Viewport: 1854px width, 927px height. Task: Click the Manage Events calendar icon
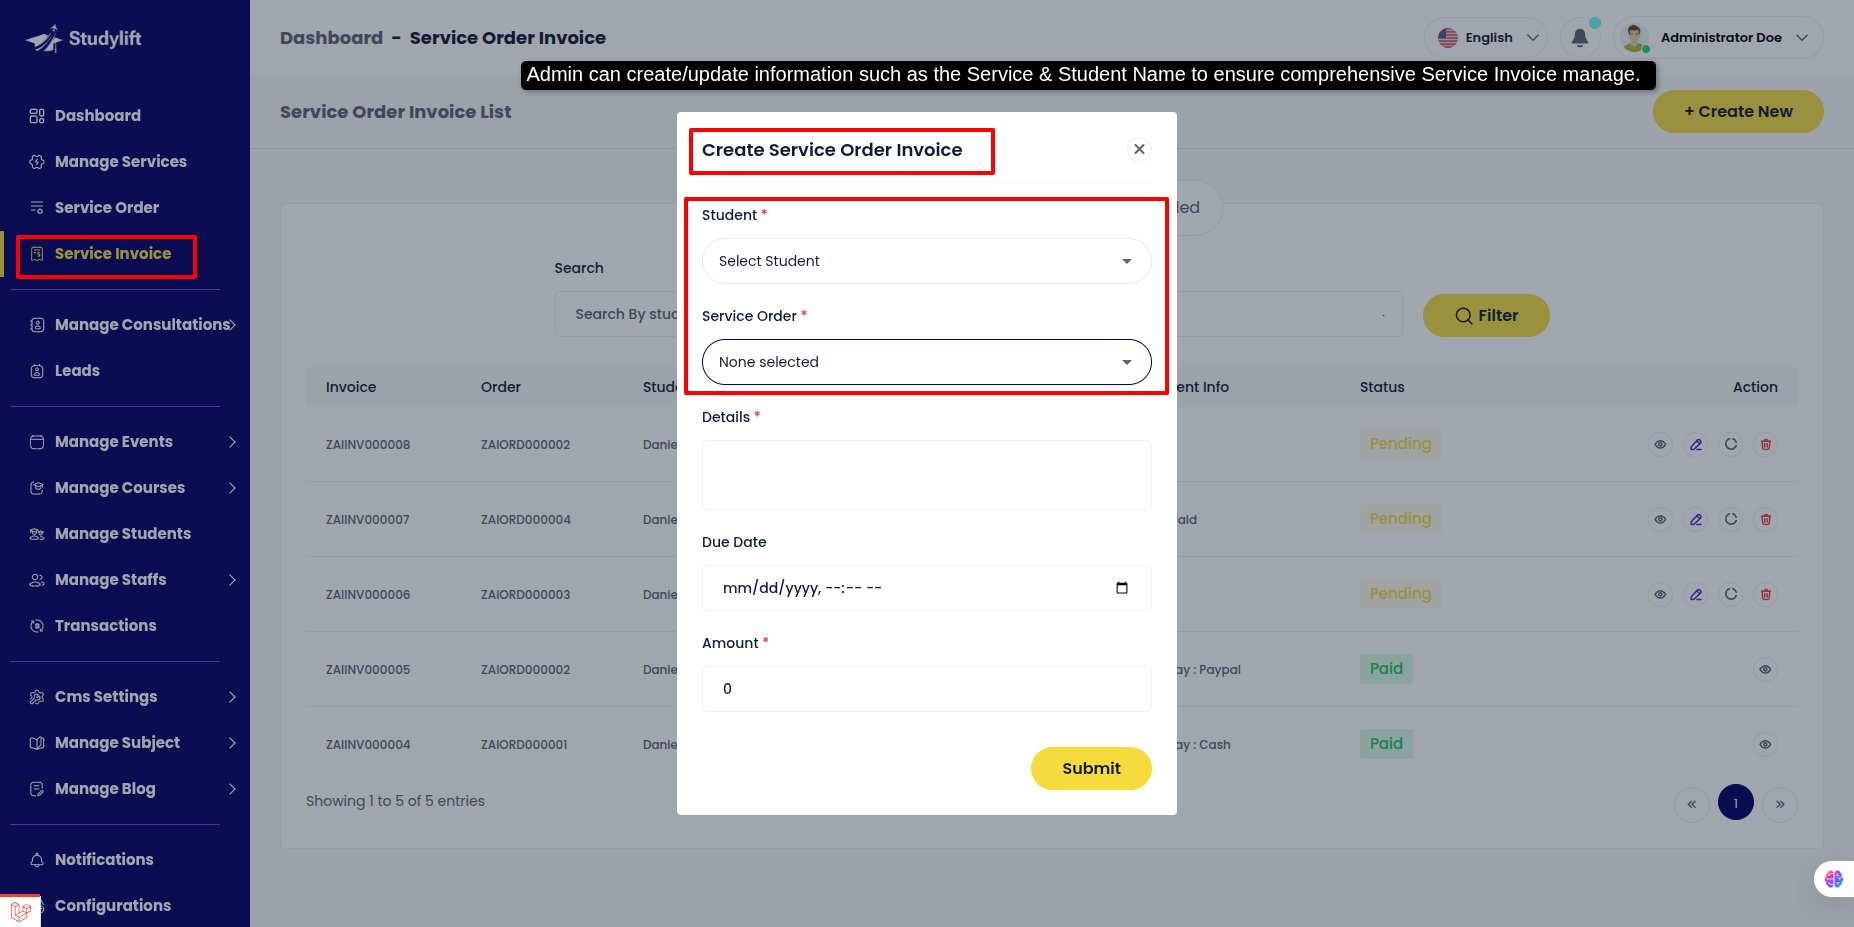click(x=37, y=441)
